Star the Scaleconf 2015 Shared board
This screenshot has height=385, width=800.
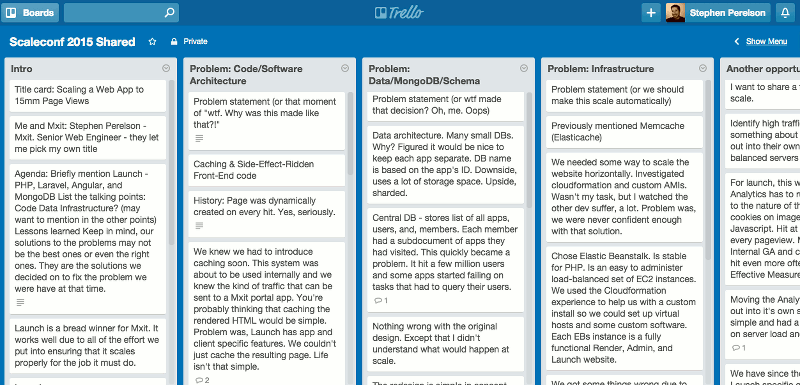[152, 42]
